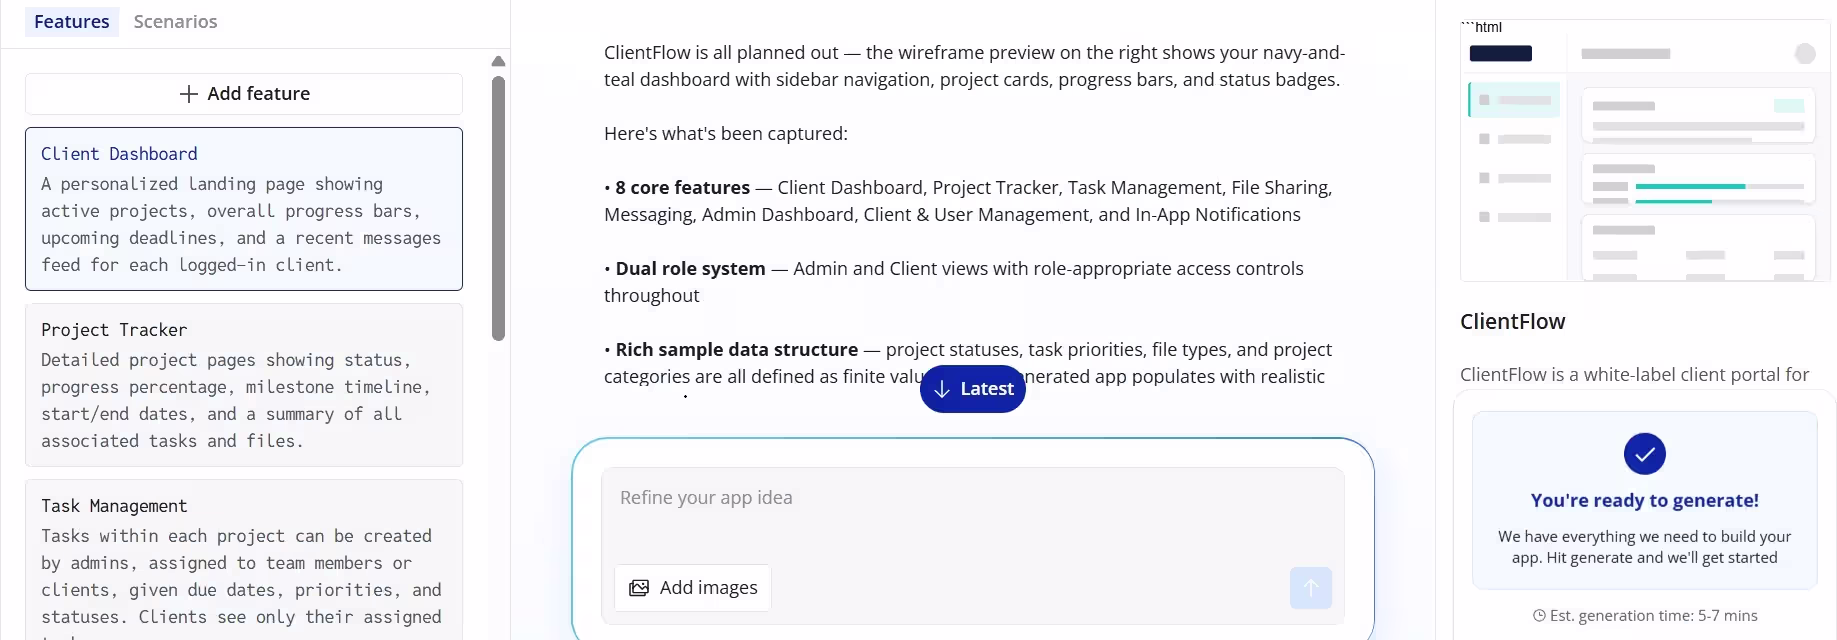Select the Task Management feature card
1837x640 pixels.
tap(244, 560)
